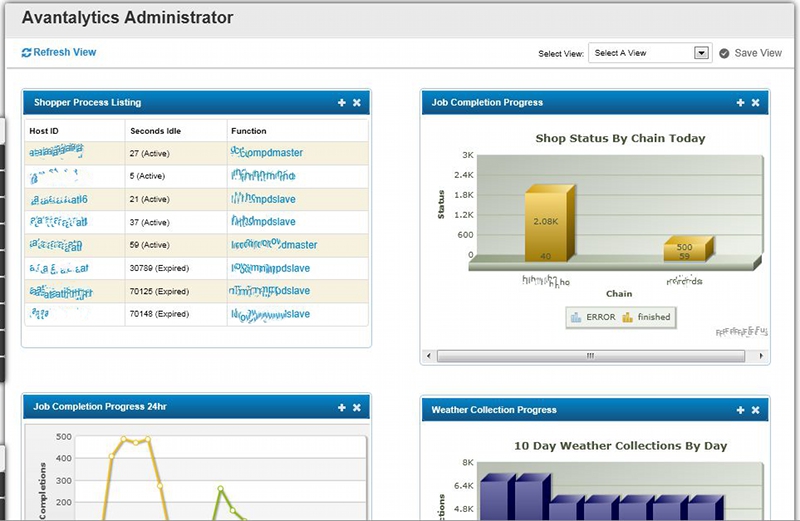Click the first tall weather collection bar
Image resolution: width=800 pixels, height=521 pixels.
[495, 500]
